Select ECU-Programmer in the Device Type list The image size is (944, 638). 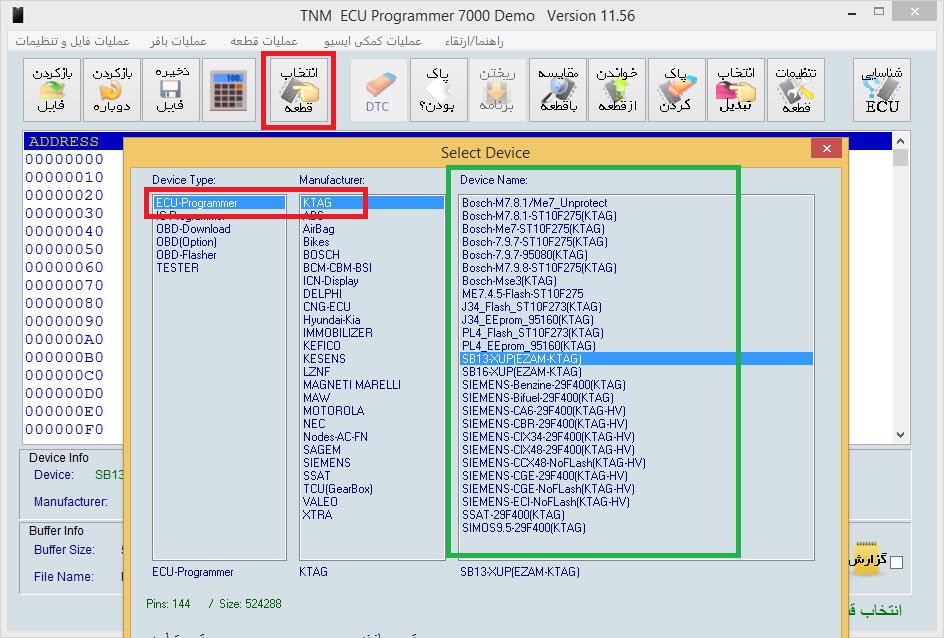[219, 203]
